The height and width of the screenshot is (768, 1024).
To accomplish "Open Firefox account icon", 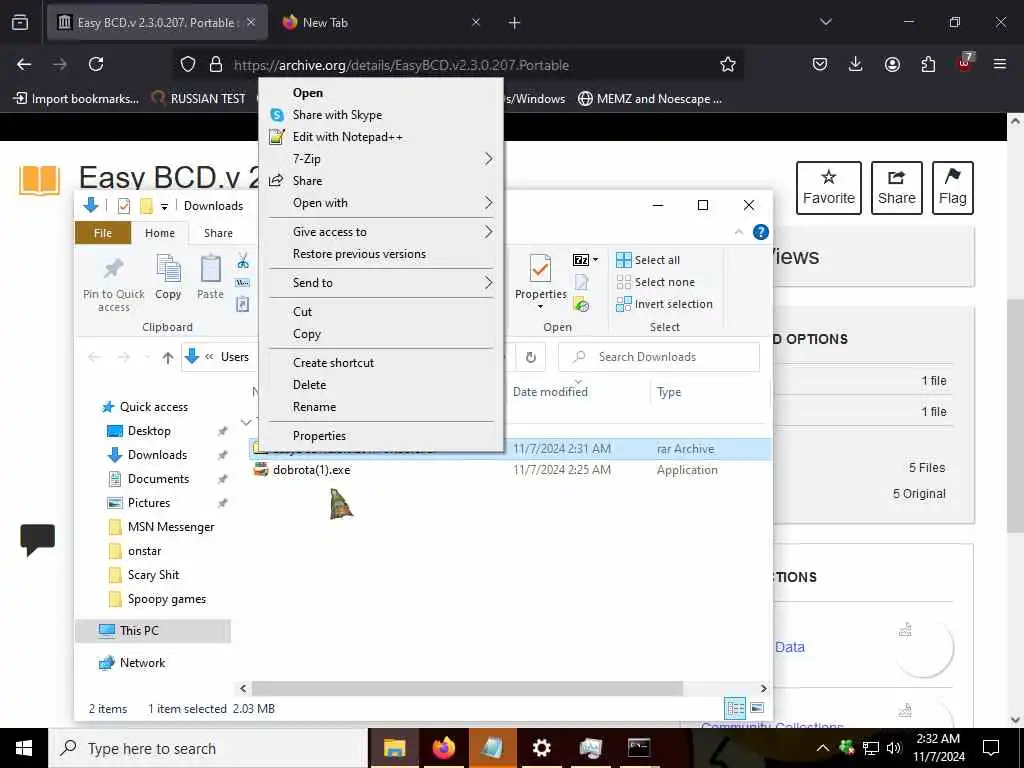I will point(892,64).
